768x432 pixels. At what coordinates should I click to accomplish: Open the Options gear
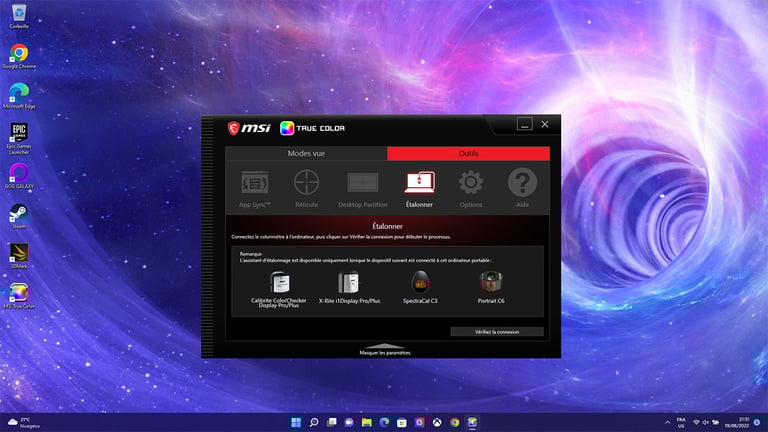click(471, 189)
